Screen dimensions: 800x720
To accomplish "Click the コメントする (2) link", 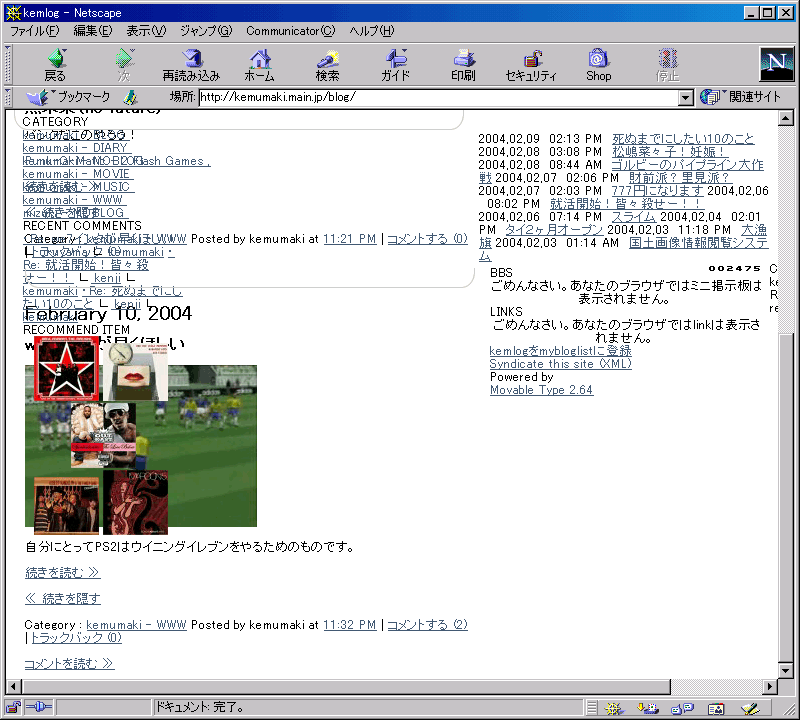I will [428, 625].
